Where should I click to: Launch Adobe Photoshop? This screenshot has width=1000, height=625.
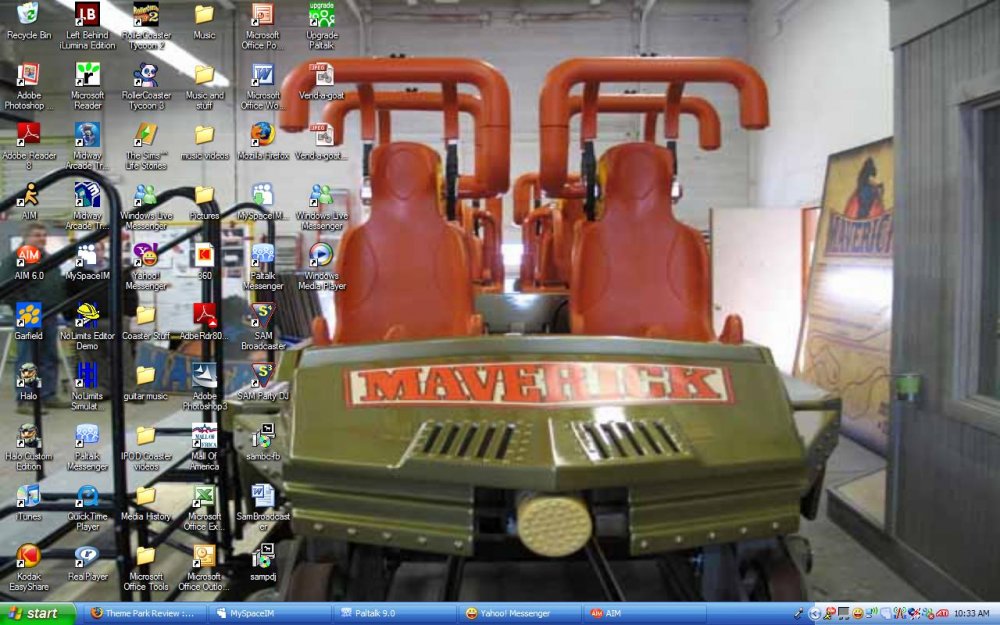(28, 80)
